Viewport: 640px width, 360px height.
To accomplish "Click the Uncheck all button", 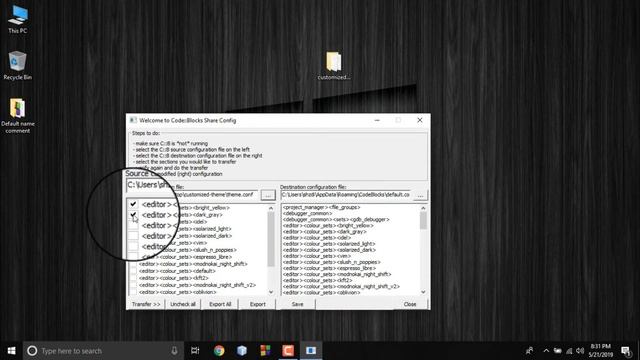I will (x=183, y=304).
